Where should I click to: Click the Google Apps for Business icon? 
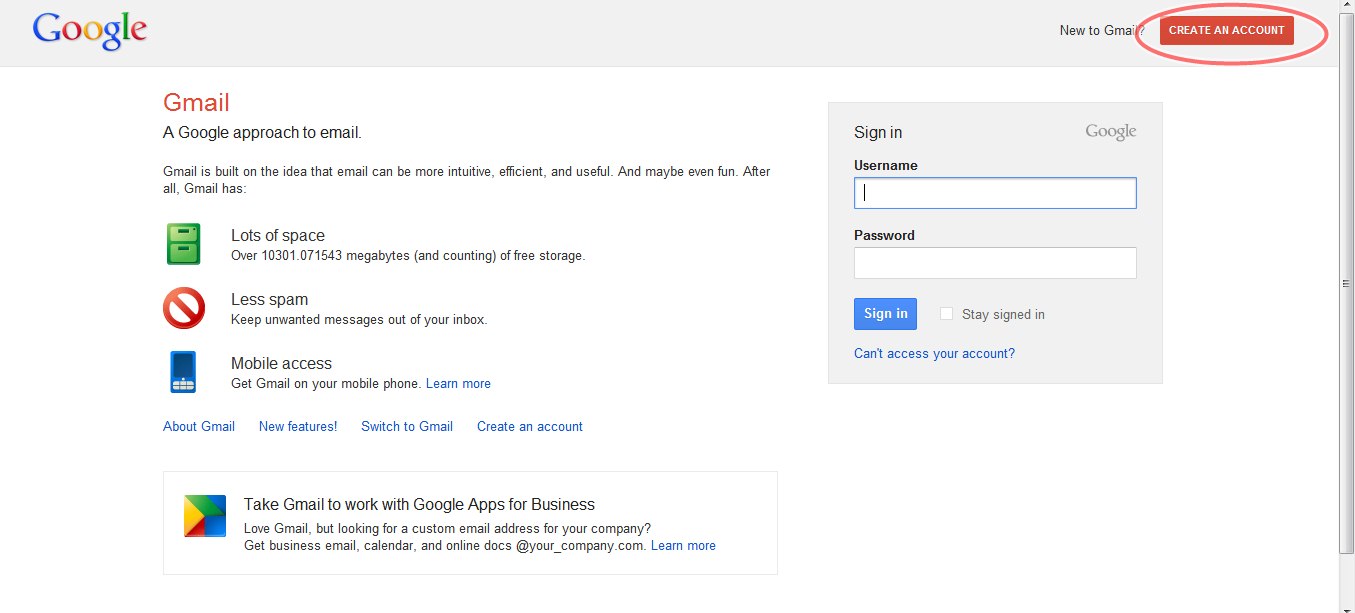205,516
